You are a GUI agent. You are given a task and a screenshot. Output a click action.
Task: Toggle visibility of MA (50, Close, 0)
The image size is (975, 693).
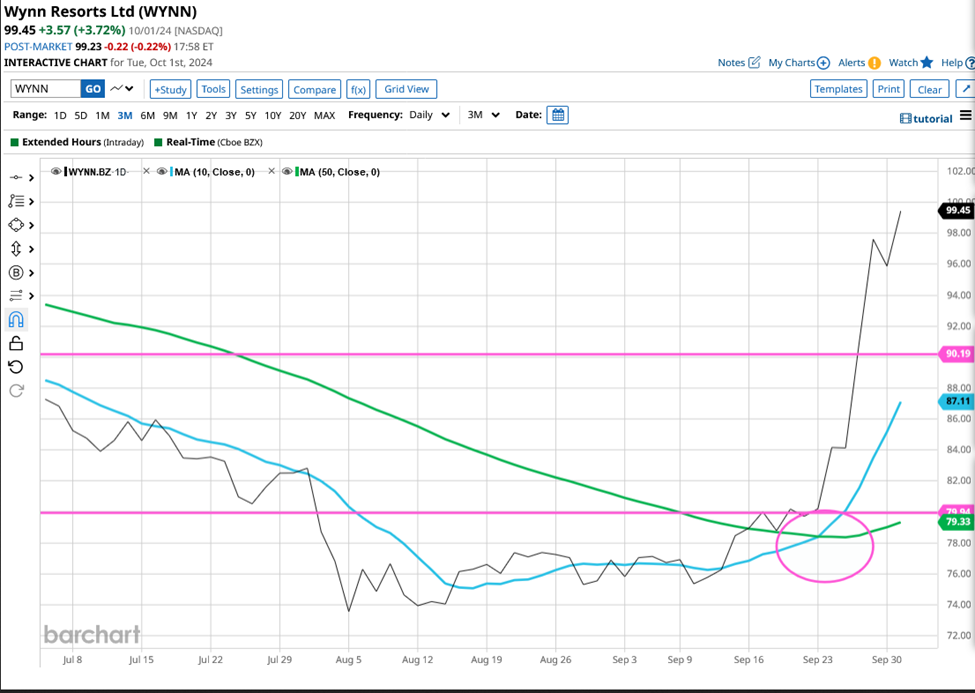point(288,172)
